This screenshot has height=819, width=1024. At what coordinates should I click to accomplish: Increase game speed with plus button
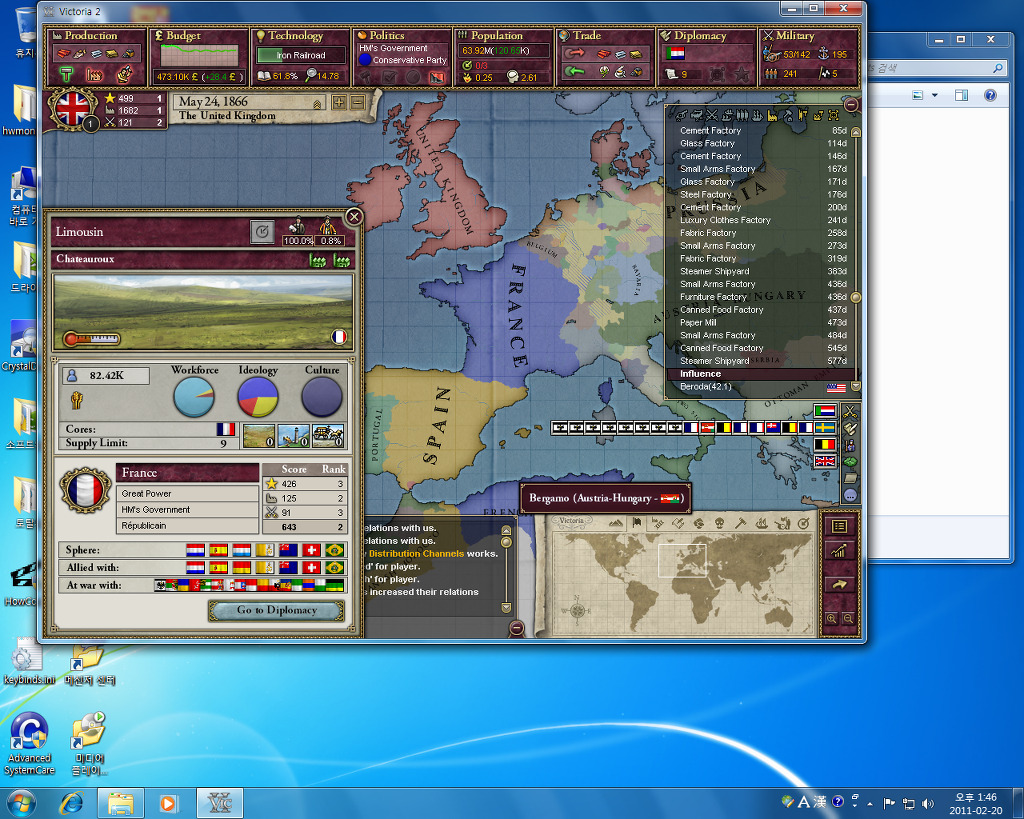[x=339, y=103]
